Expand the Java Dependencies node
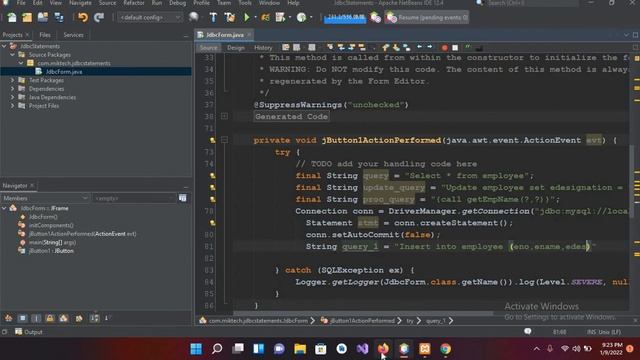 [x=13, y=98]
